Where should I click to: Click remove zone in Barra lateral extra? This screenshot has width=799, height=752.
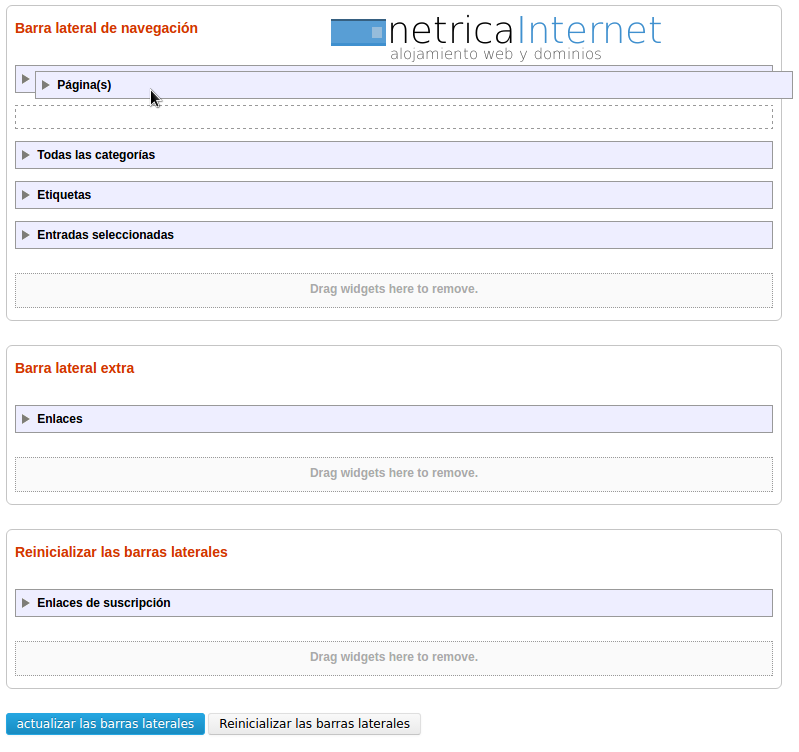(x=394, y=474)
